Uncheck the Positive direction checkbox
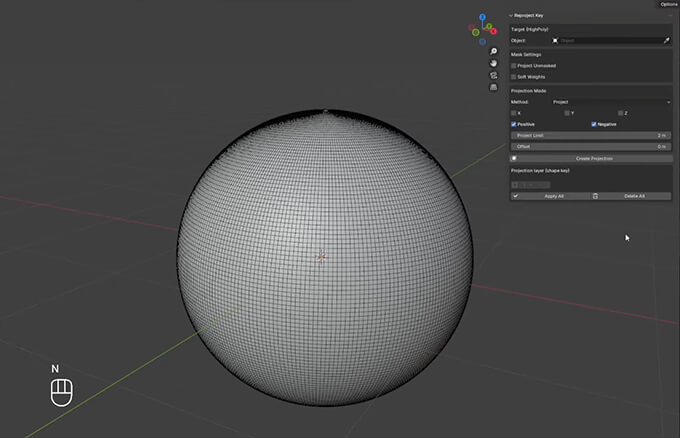Image resolution: width=680 pixels, height=438 pixels. [x=514, y=124]
